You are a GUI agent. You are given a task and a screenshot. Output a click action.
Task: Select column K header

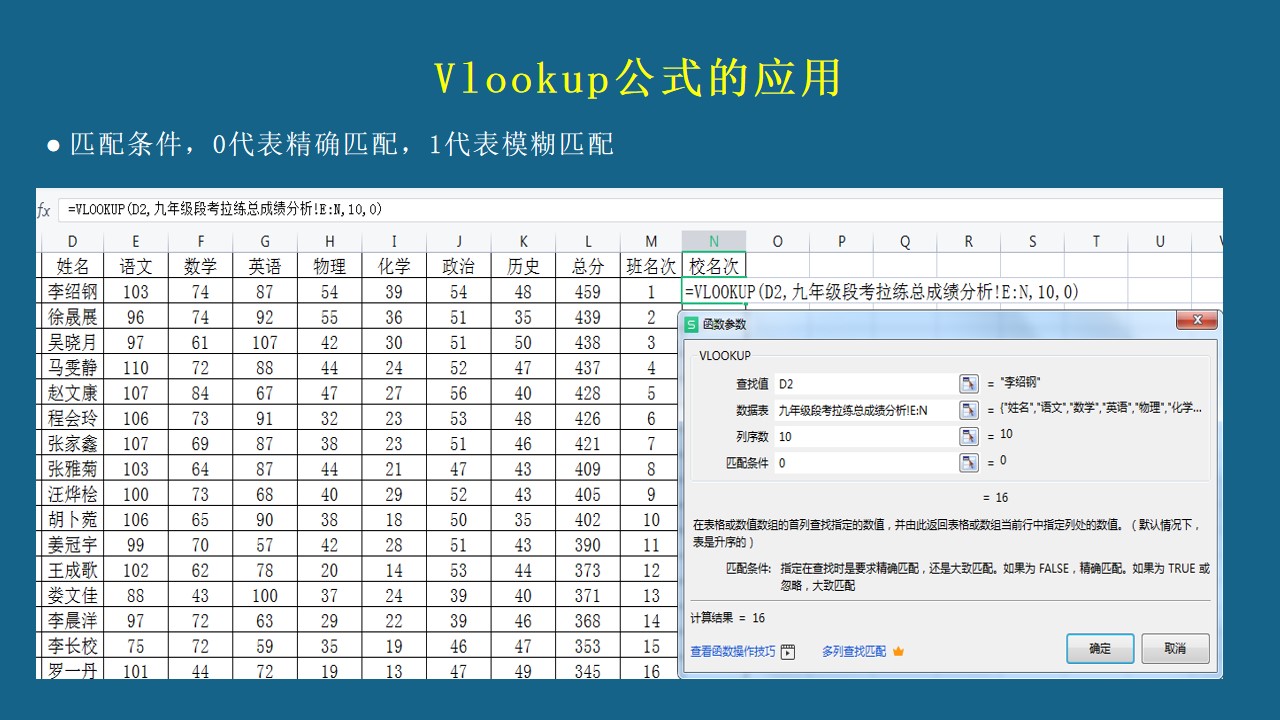pos(523,241)
